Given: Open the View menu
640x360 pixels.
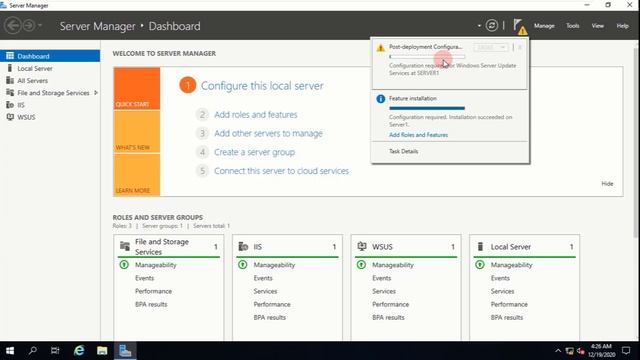Looking at the screenshot, I should coord(598,26).
